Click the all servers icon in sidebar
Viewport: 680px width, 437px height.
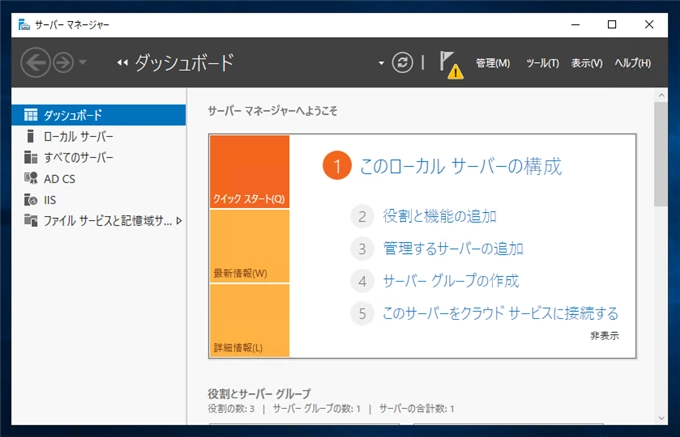pyautogui.click(x=31, y=157)
